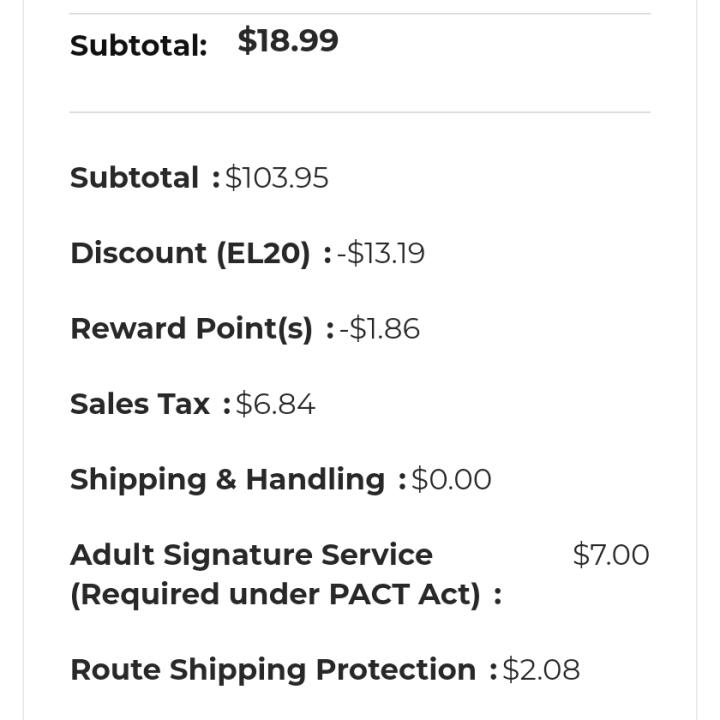Select the $7.00 signature service fee

coord(610,555)
